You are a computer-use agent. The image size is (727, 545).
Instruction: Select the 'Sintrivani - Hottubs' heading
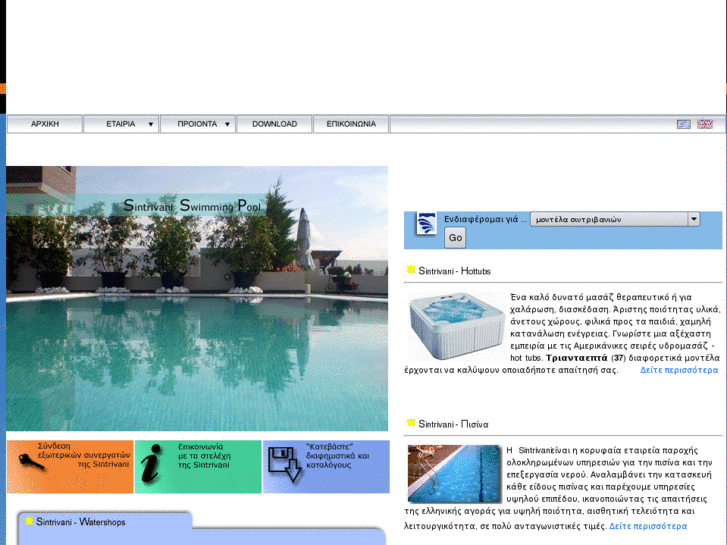coord(454,271)
